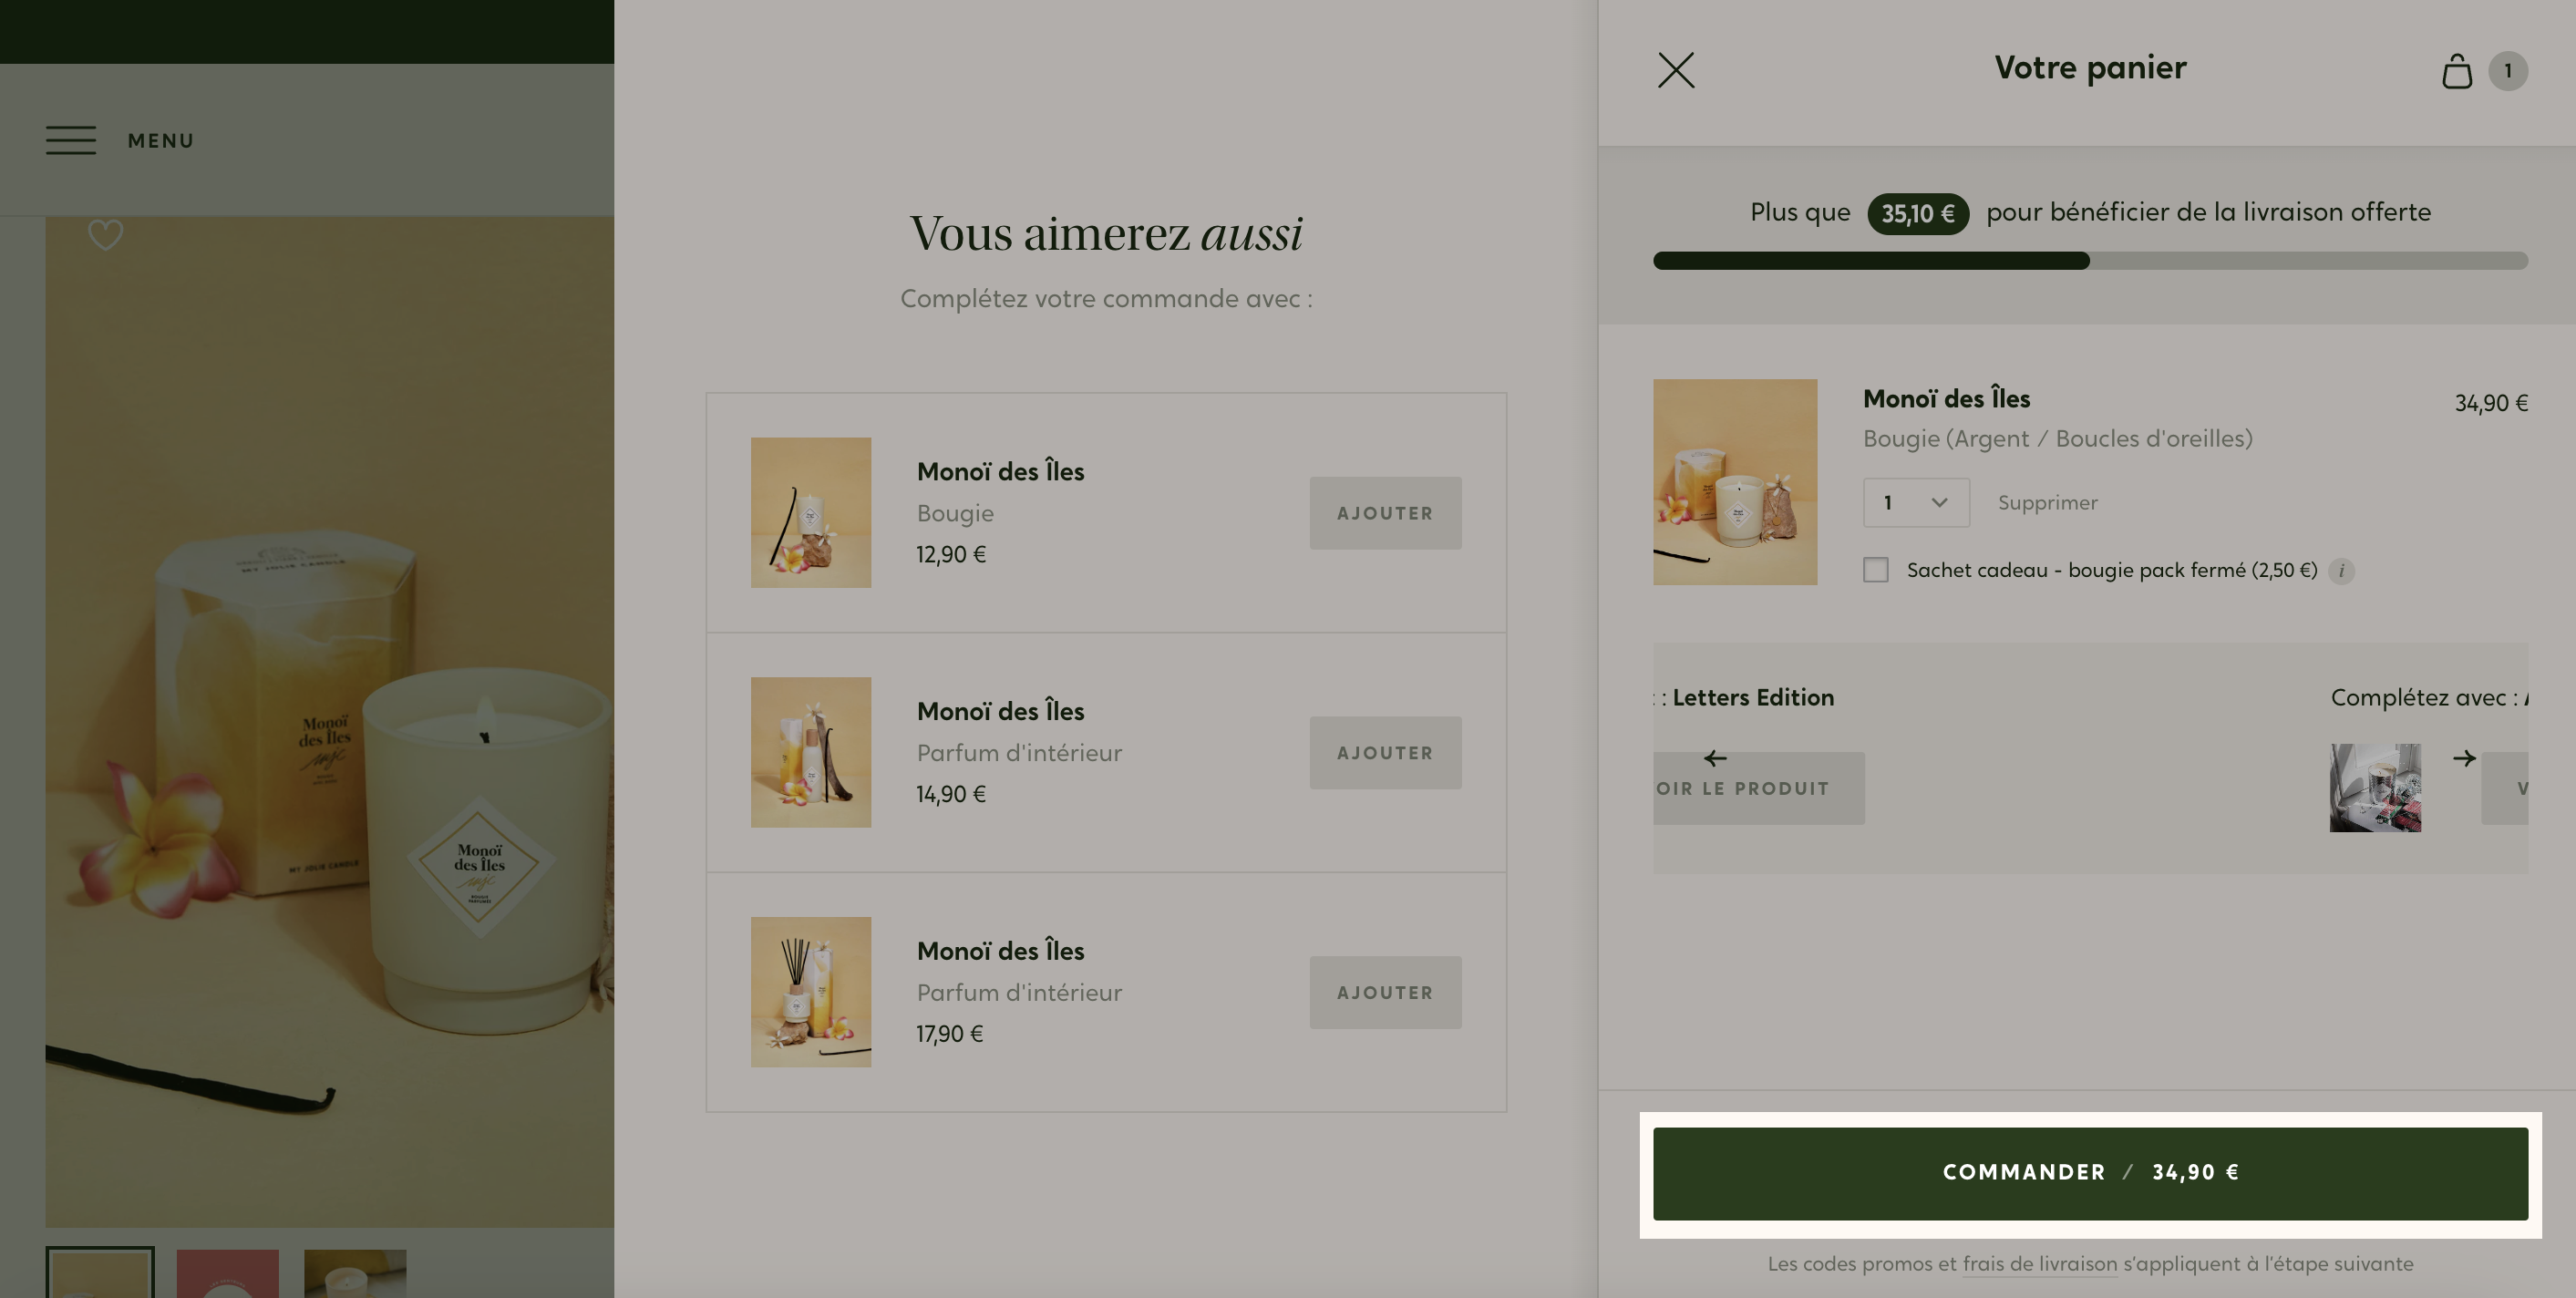Add Parfum d'intérieur priced 14,90 €
The height and width of the screenshot is (1298, 2576).
1385,753
